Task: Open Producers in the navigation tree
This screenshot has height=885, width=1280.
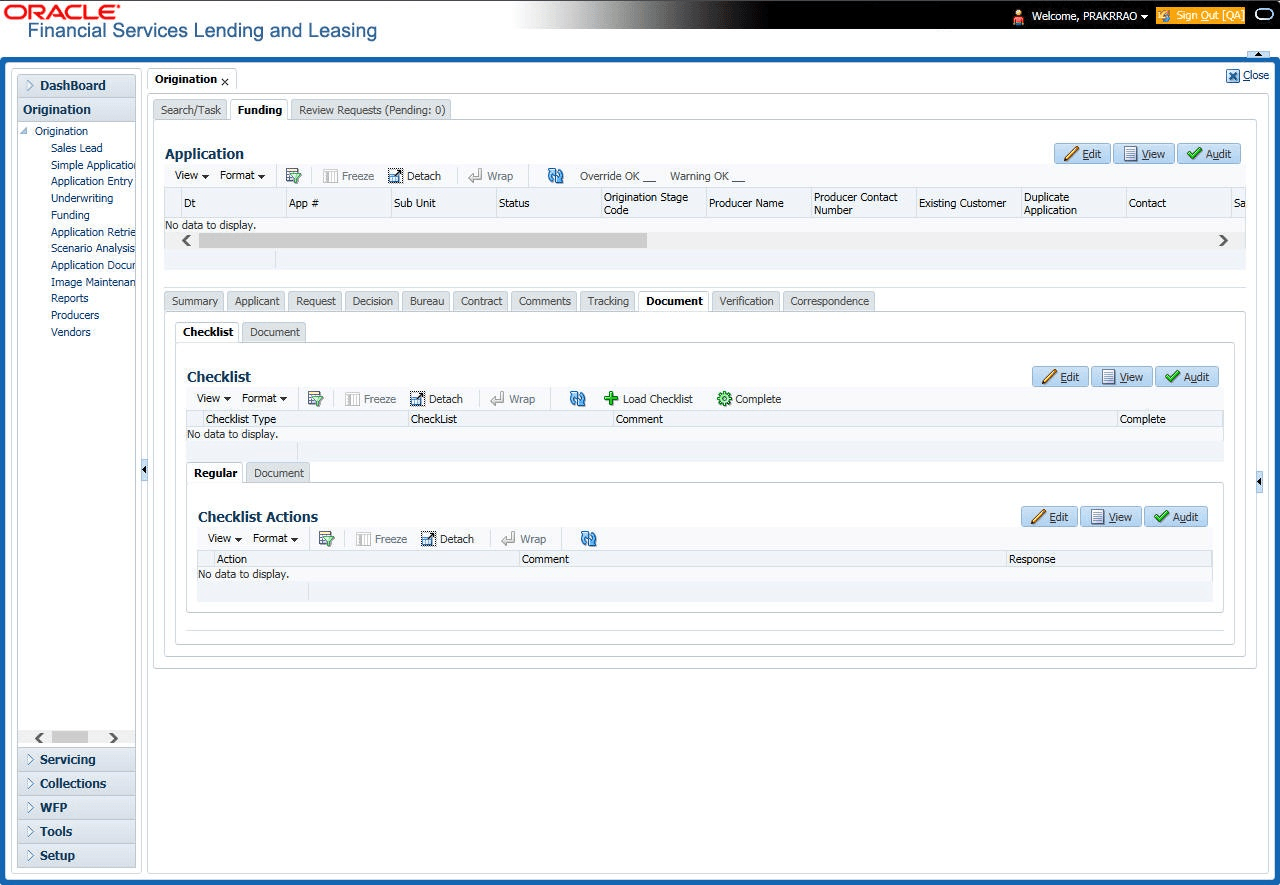Action: tap(75, 315)
